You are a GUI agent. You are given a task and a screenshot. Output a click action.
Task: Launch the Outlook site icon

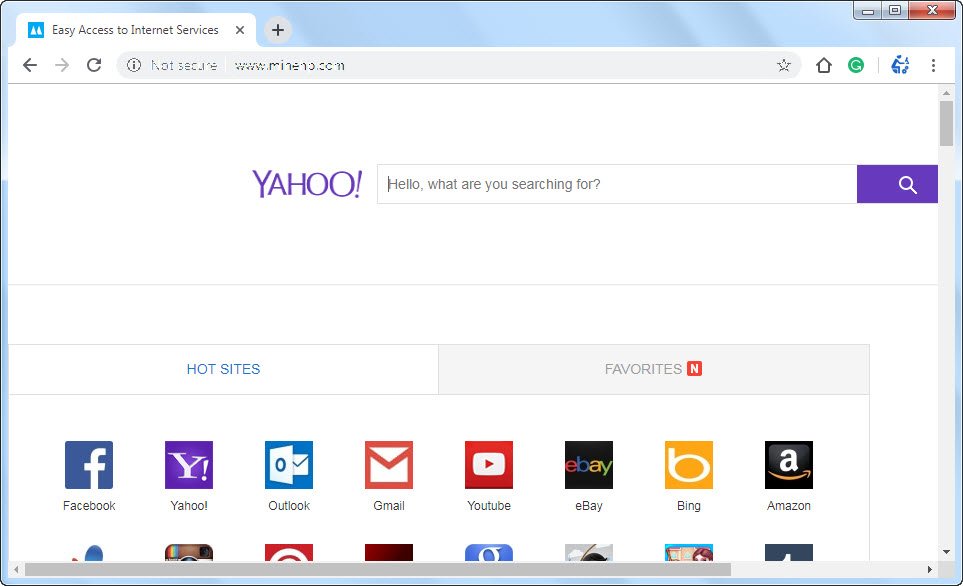pos(289,465)
